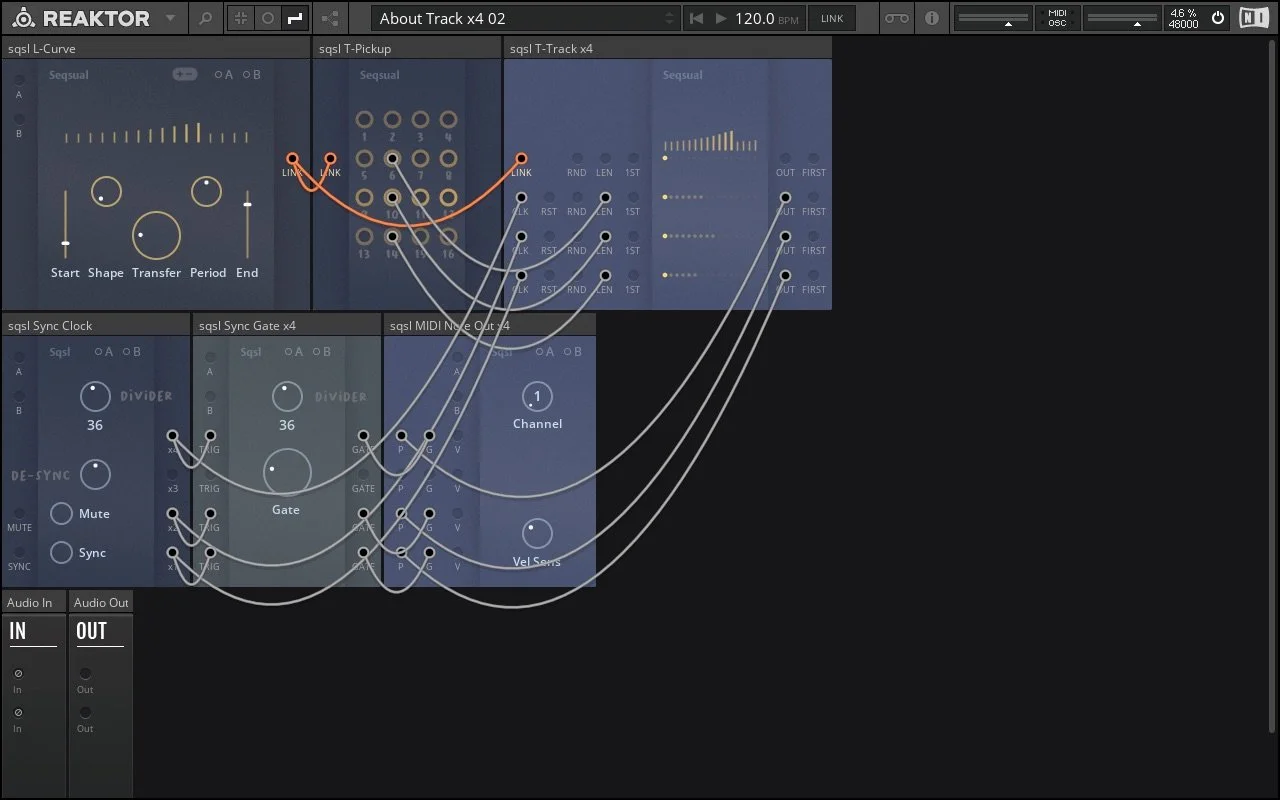Select the sqsl Sync Clock module header
The height and width of the screenshot is (800, 1280).
pos(95,325)
